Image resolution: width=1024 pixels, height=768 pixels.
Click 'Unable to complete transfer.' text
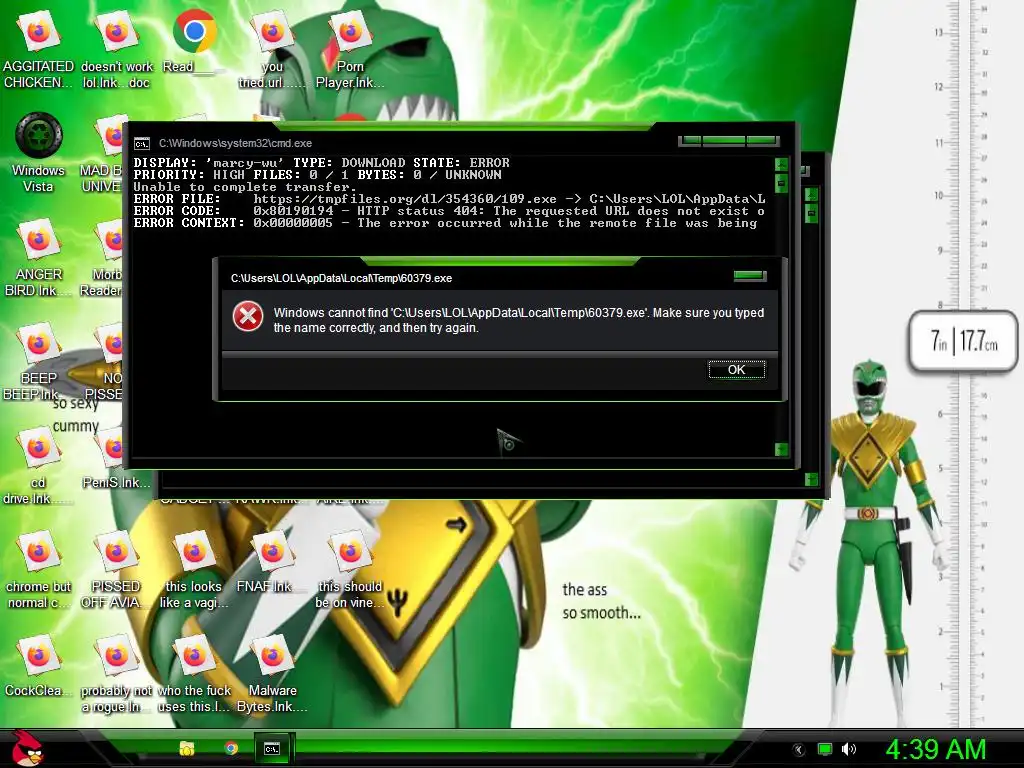tap(245, 187)
